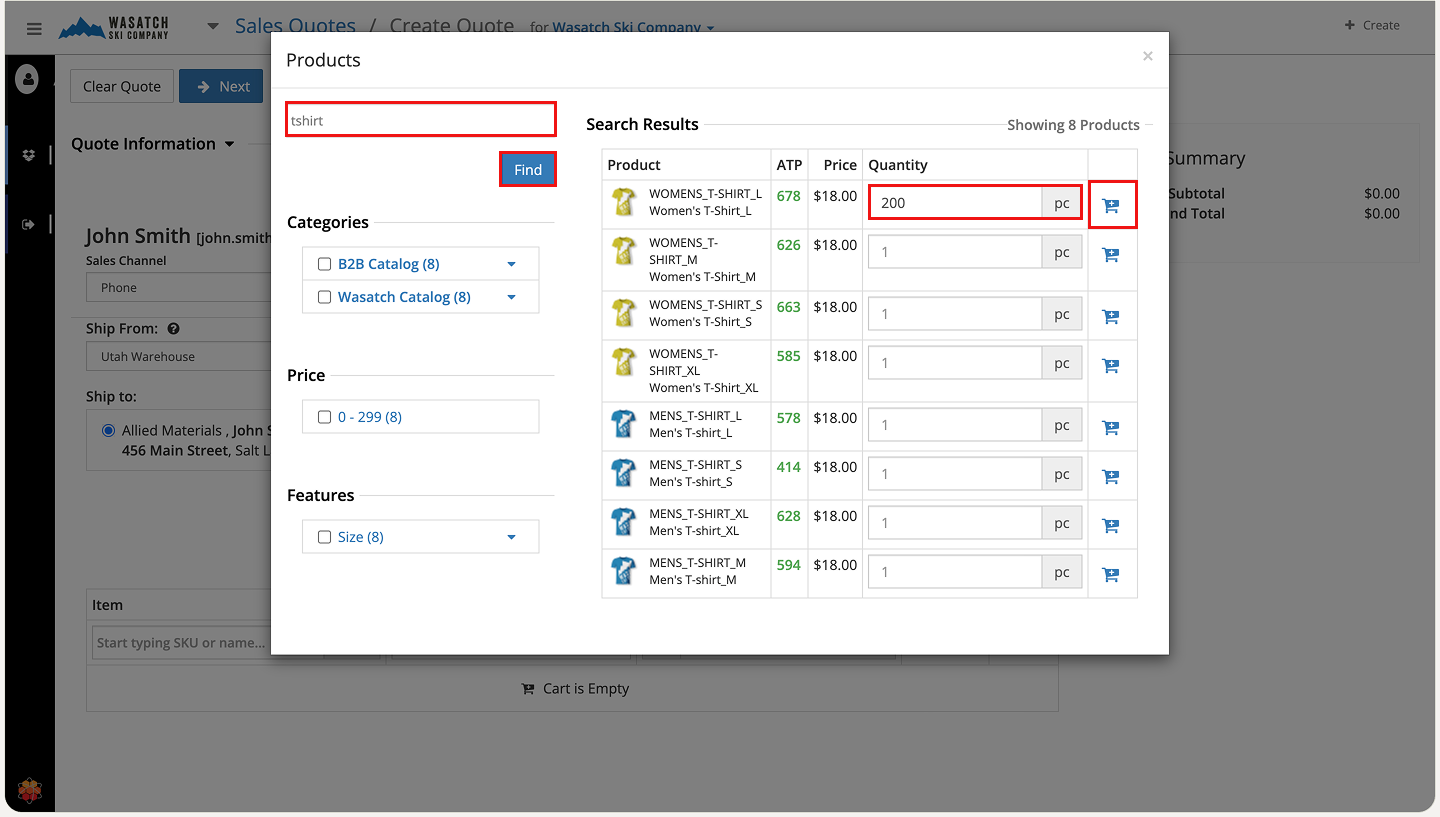Tick the 0 - 299 price checkbox
This screenshot has width=1440, height=817.
tap(324, 417)
